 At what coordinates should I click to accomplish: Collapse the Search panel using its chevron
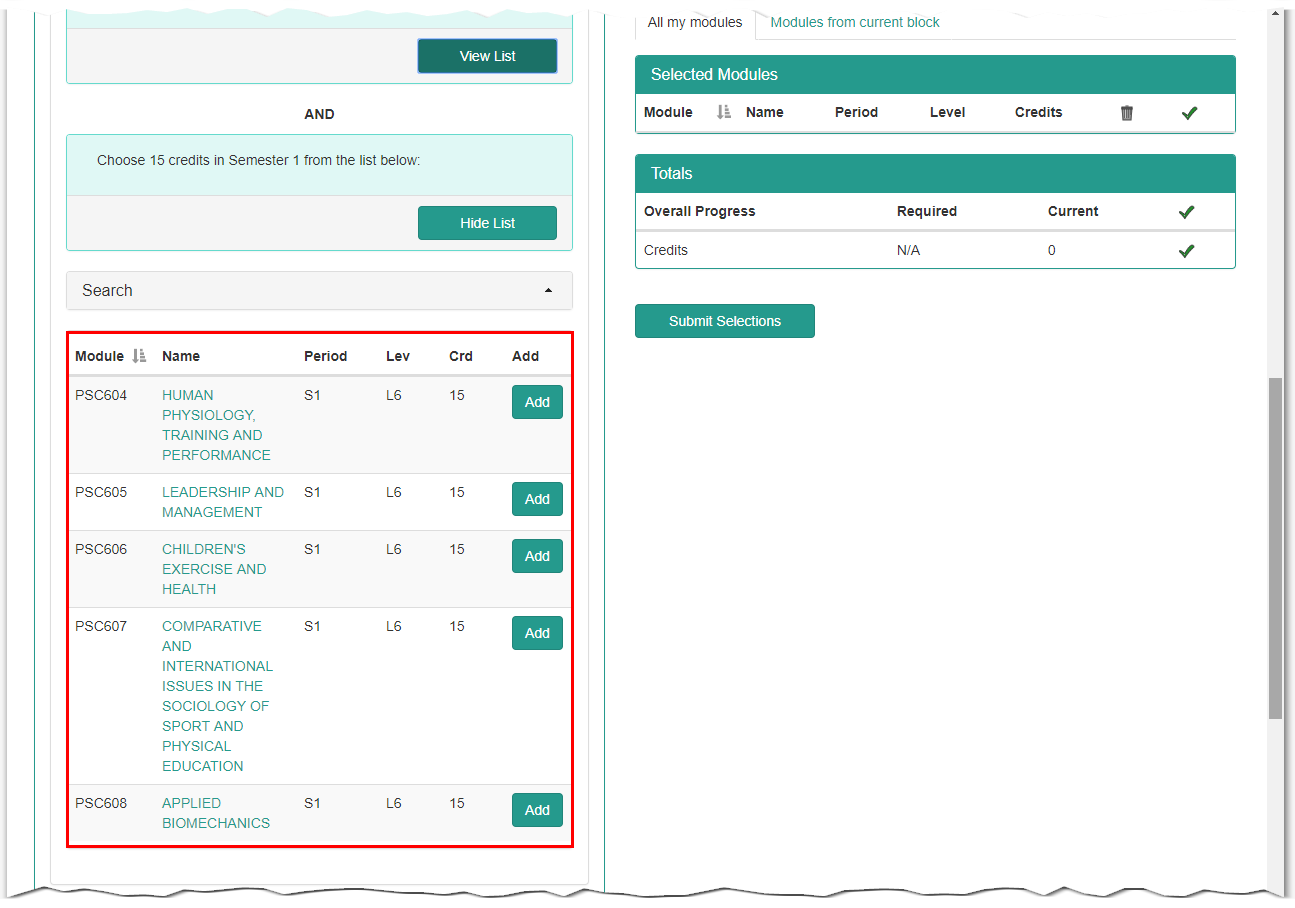coord(548,290)
